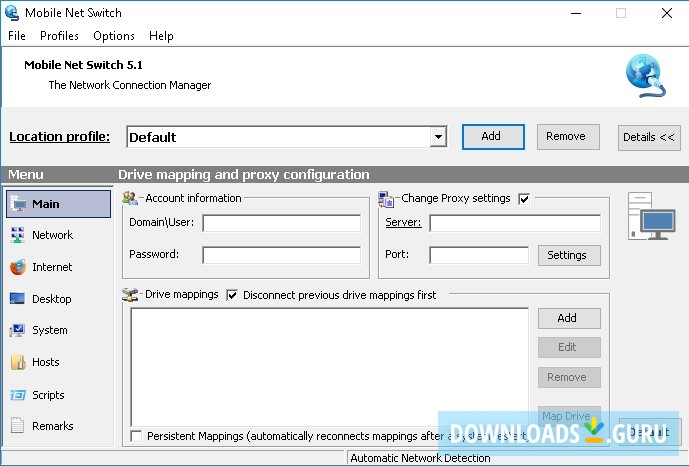Screen dimensions: 689x466
Task: Select the Hosts menu label
Action: point(46,362)
